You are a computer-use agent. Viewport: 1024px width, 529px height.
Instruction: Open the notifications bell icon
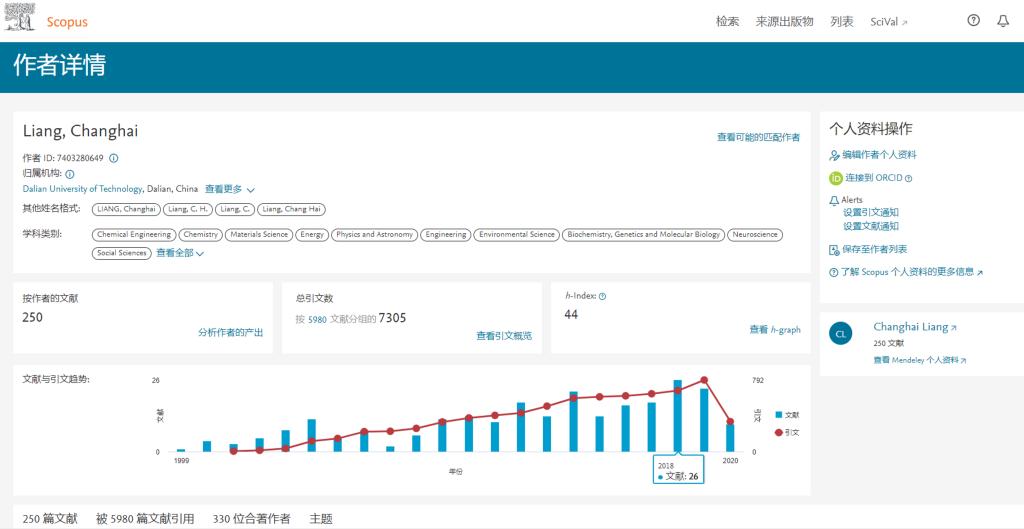click(1003, 21)
